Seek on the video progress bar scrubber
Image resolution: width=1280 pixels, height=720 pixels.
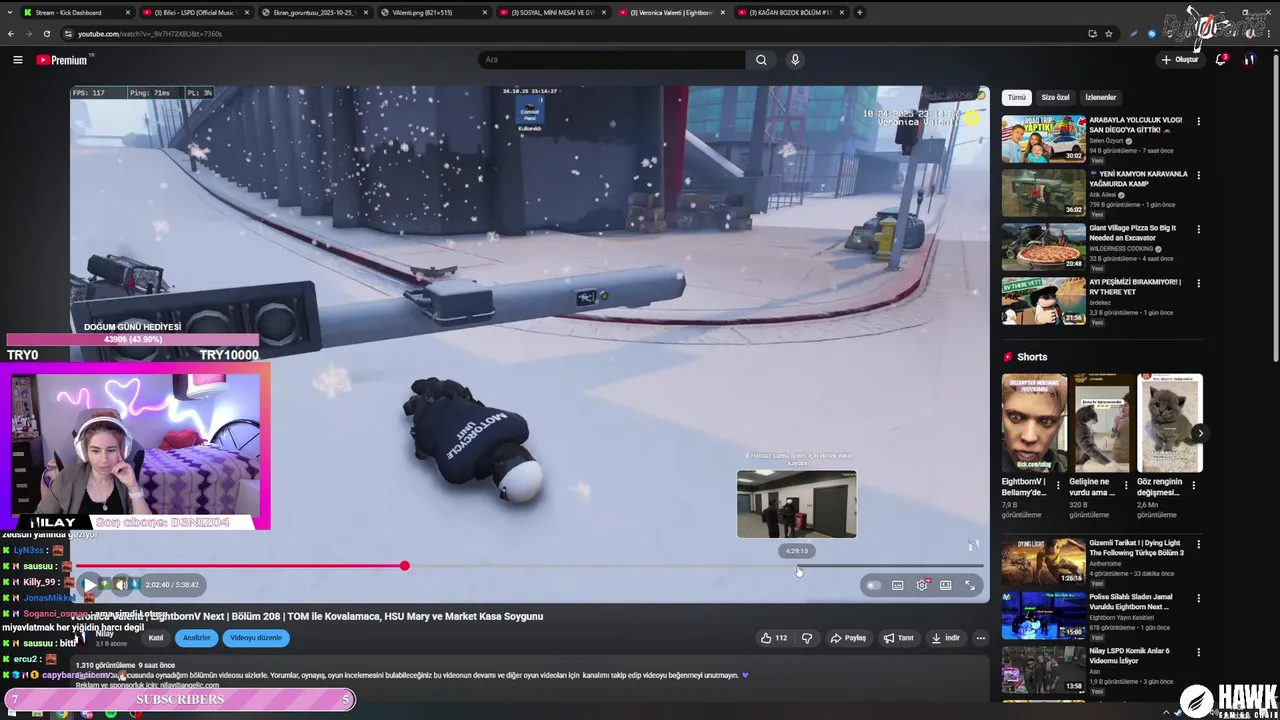click(404, 566)
